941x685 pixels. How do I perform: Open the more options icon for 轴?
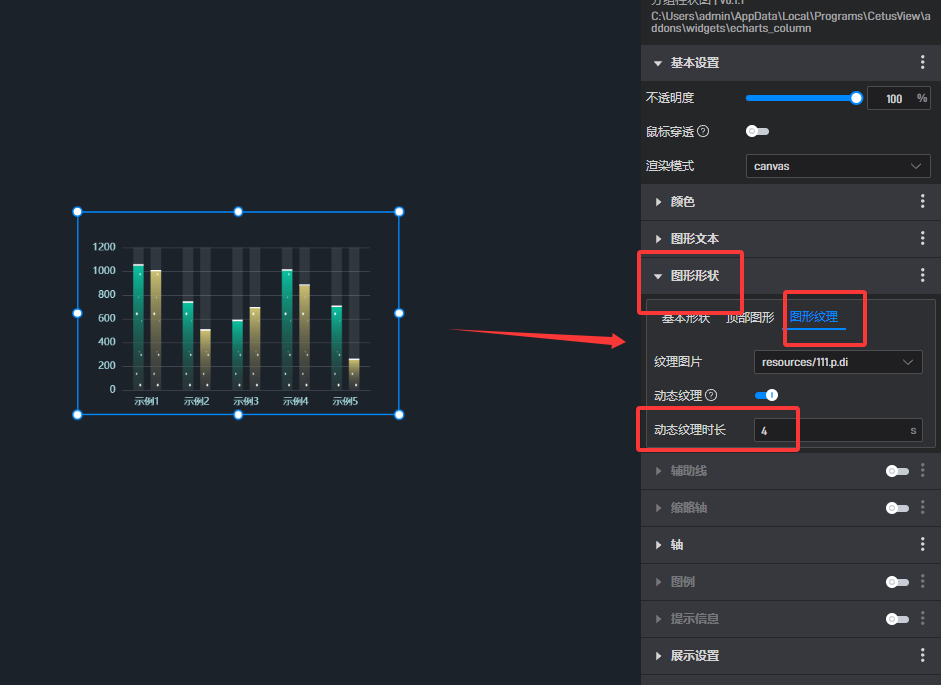(922, 545)
